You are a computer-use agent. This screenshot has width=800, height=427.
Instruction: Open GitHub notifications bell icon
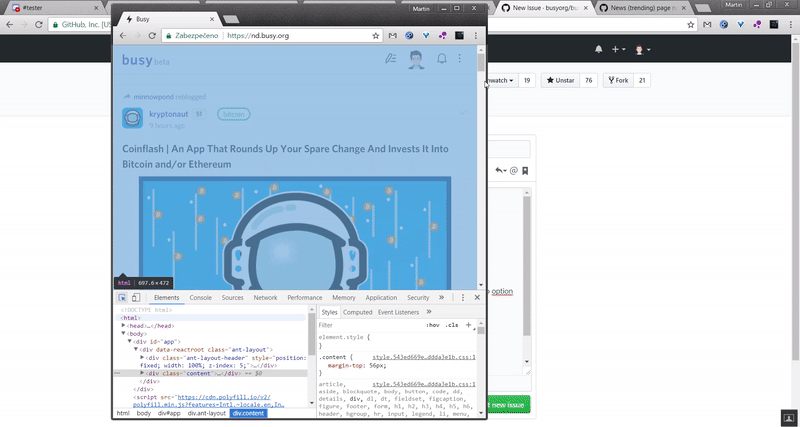[598, 49]
